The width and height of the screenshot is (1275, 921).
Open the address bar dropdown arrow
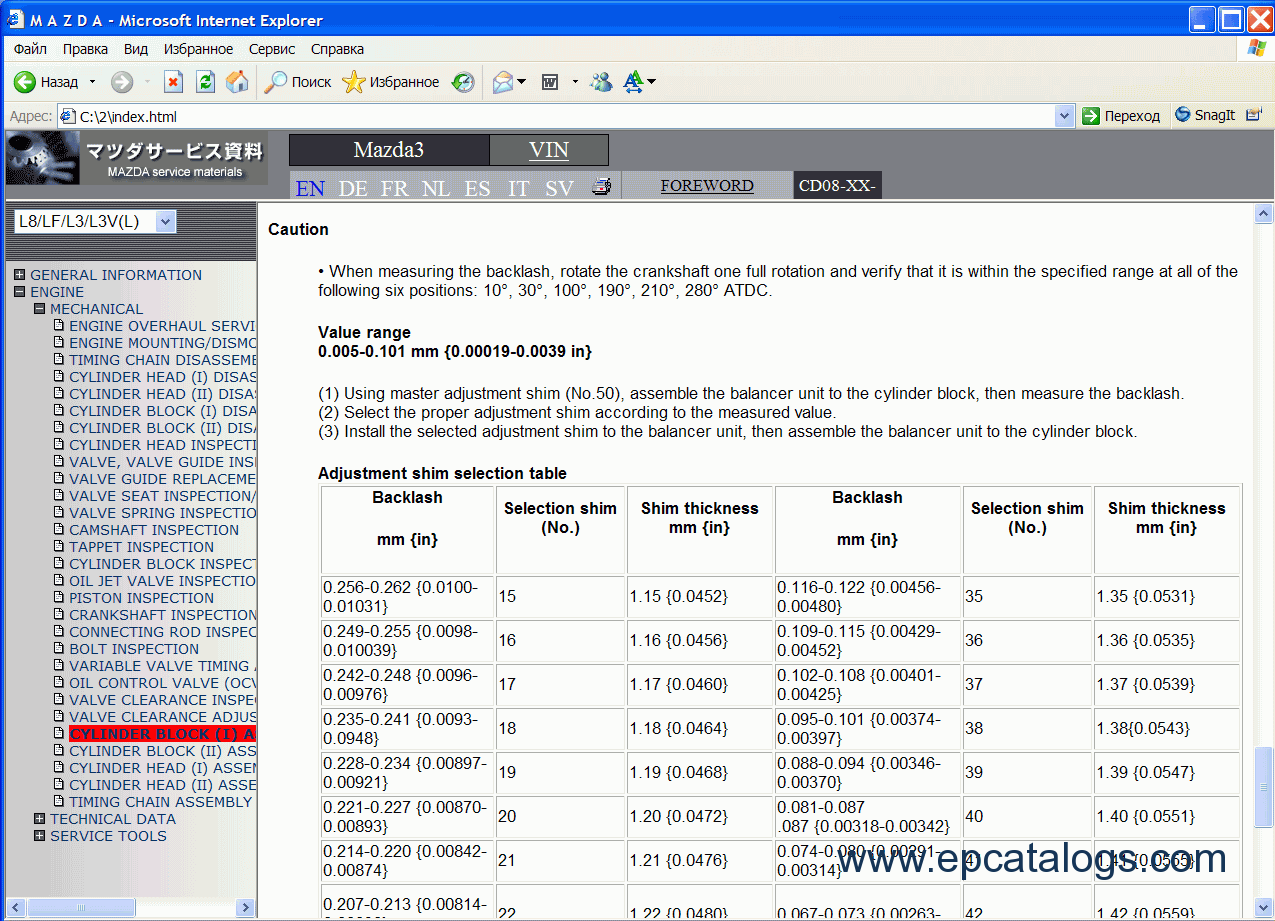[x=1065, y=116]
